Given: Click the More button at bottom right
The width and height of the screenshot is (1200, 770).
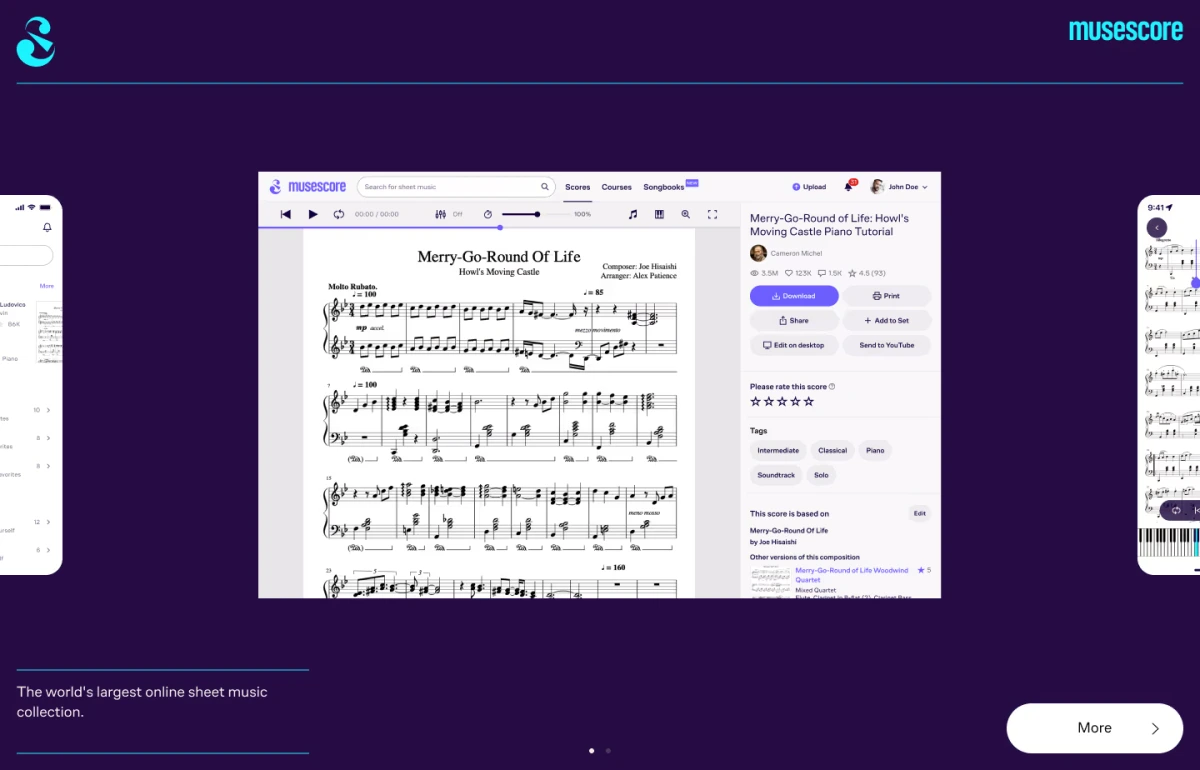Looking at the screenshot, I should [1095, 728].
